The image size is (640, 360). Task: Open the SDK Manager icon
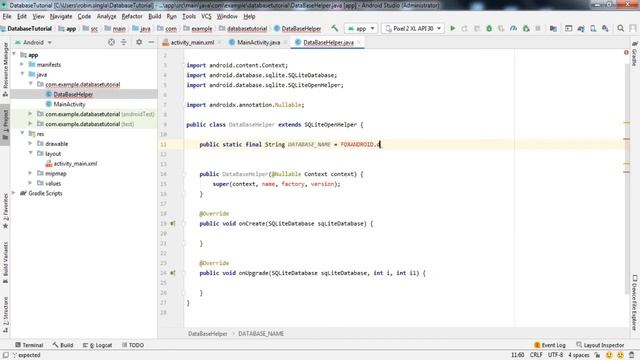click(x=605, y=29)
